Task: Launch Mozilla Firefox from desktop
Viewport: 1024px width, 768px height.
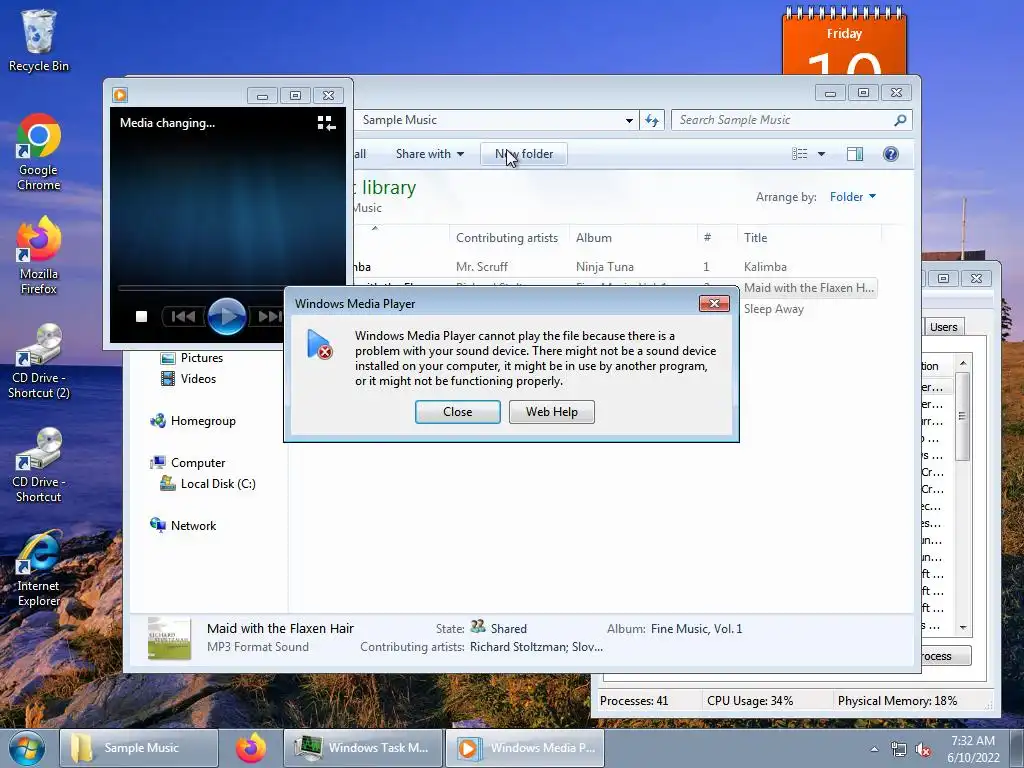Action: pos(39,256)
